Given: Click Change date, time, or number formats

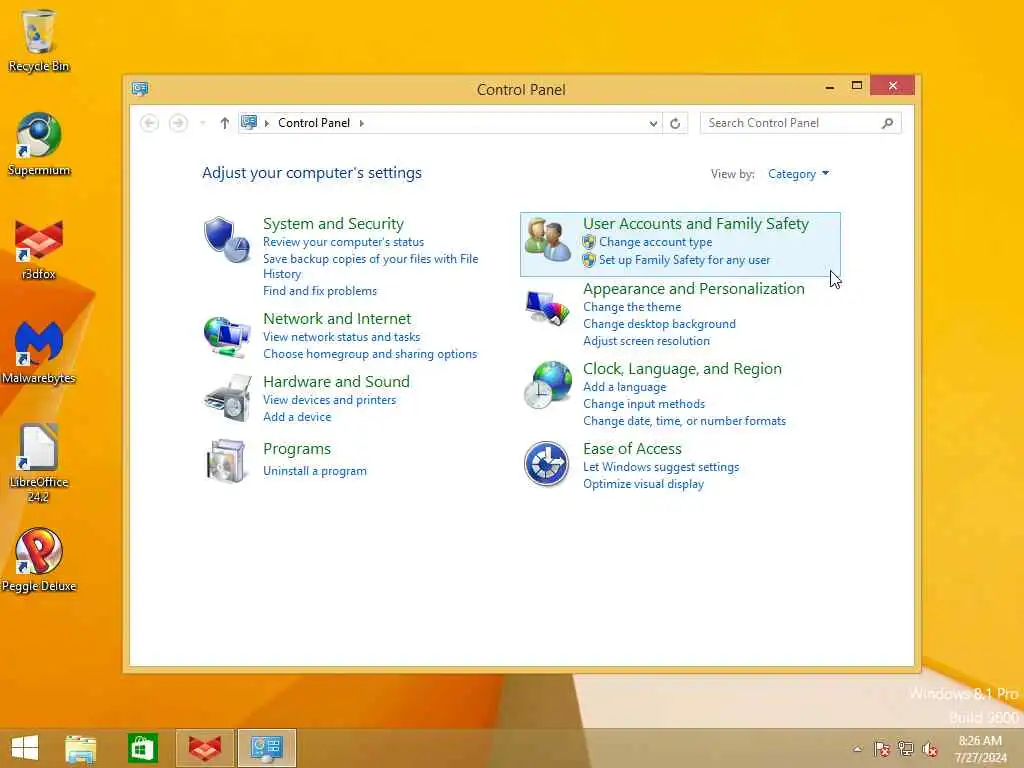Looking at the screenshot, I should click(684, 421).
